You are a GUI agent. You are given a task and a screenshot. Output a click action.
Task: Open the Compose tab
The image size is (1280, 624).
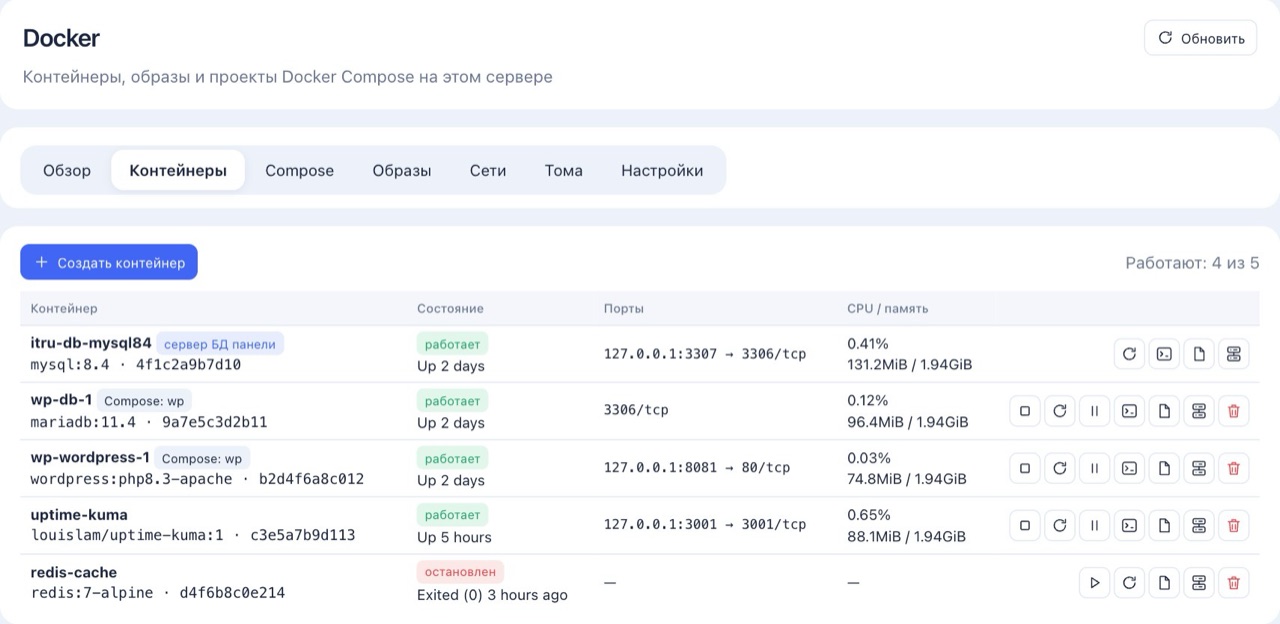point(299,170)
